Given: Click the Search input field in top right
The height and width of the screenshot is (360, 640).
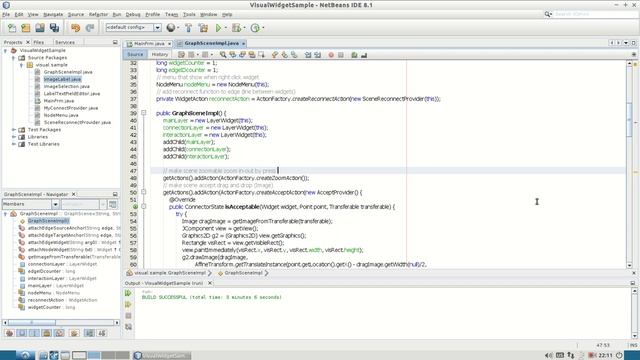Looking at the screenshot, I should point(595,14).
